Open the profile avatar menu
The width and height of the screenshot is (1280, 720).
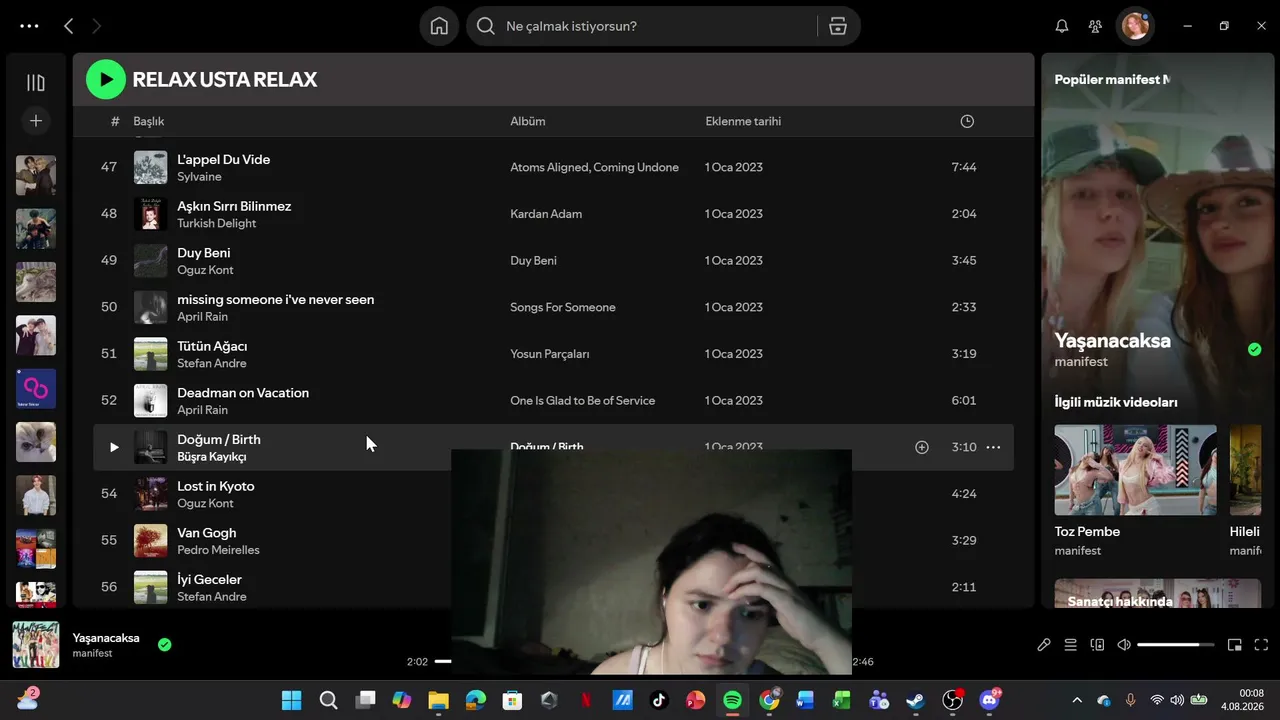coord(1135,26)
